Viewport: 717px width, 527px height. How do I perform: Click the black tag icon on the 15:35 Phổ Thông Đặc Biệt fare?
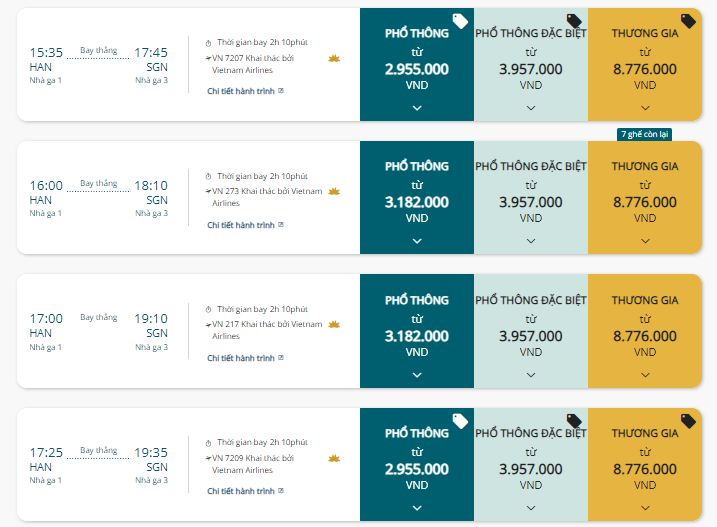(574, 21)
